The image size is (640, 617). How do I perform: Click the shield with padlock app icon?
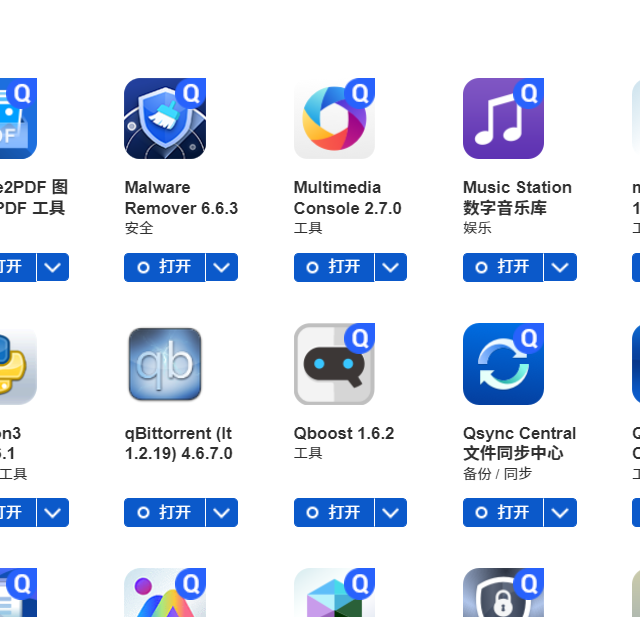point(503,593)
